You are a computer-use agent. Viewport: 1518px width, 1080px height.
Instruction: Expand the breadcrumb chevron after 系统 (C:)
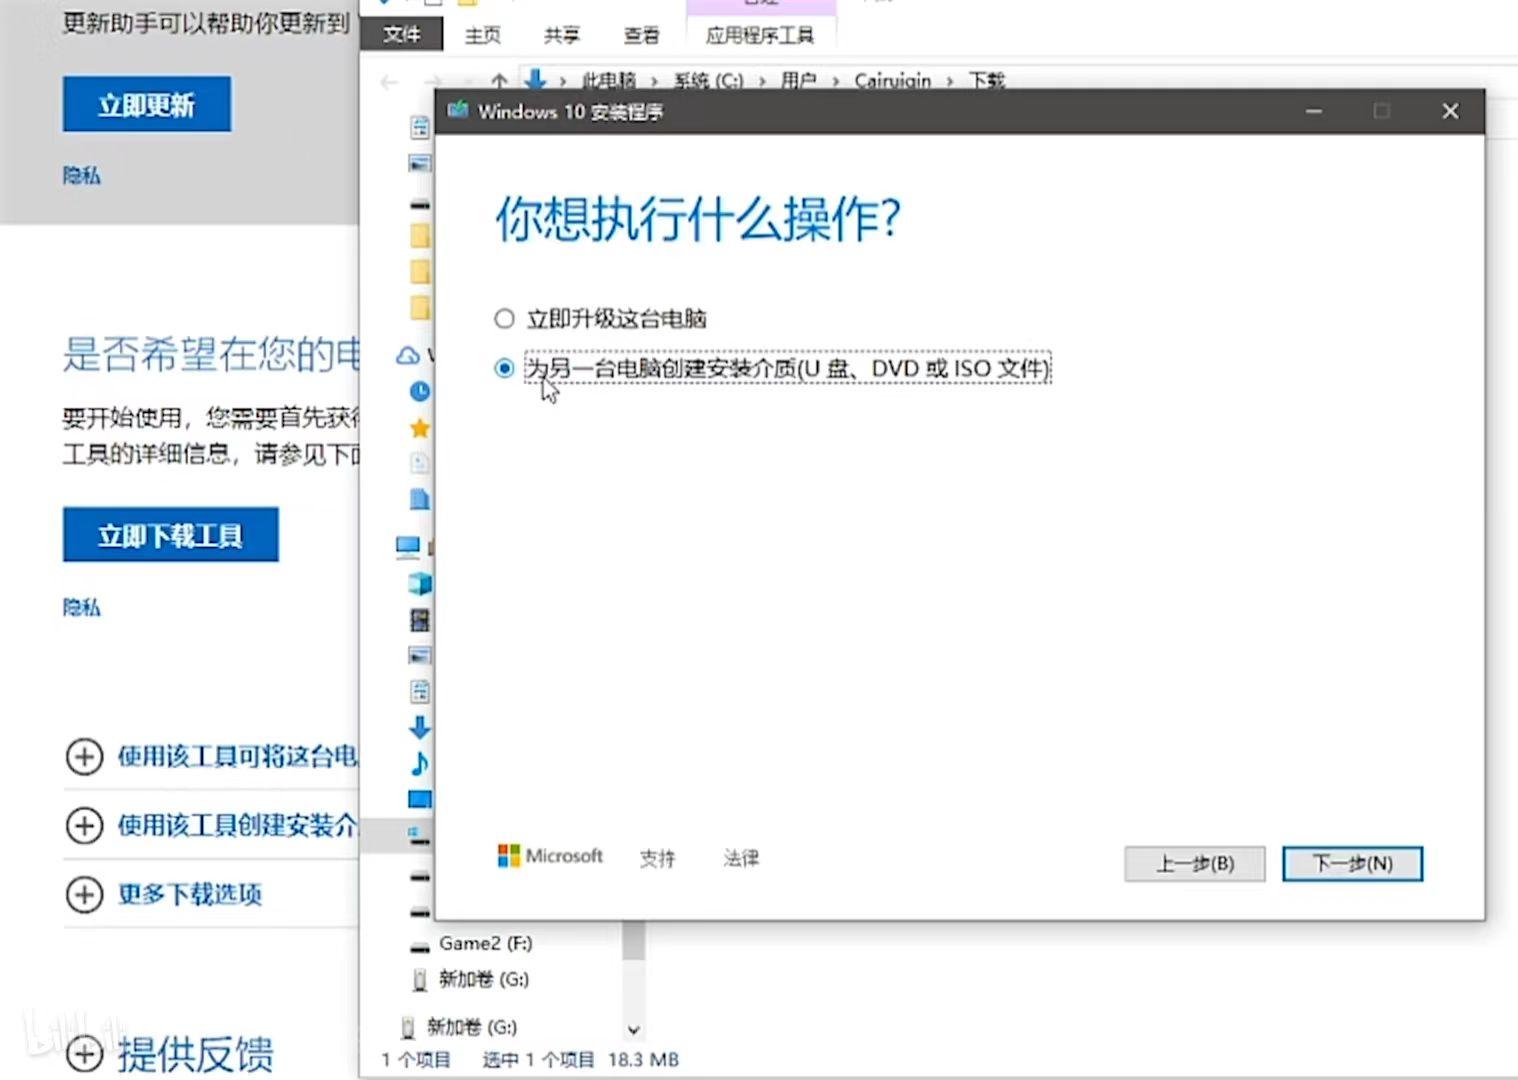point(762,81)
